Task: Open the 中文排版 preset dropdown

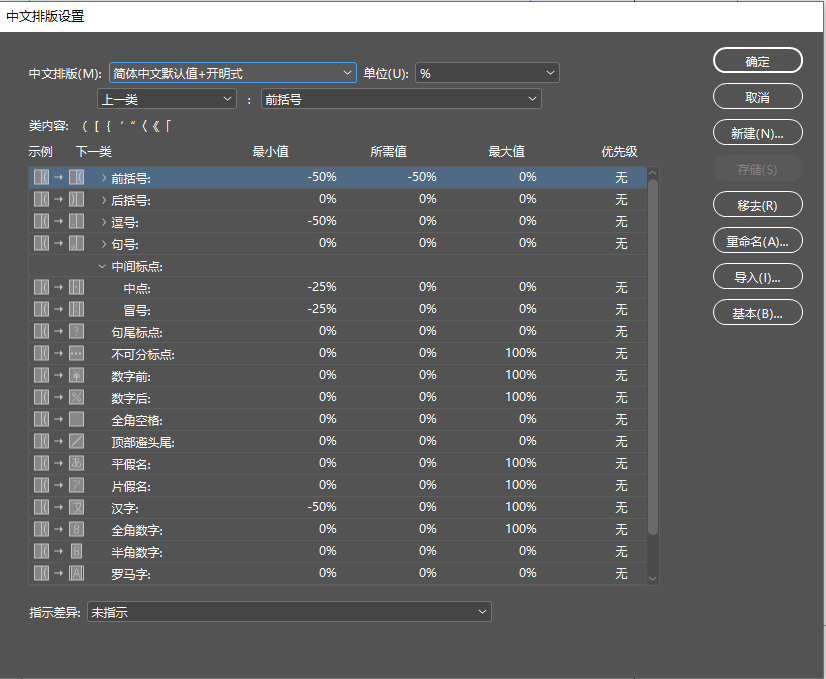Action: [x=232, y=73]
